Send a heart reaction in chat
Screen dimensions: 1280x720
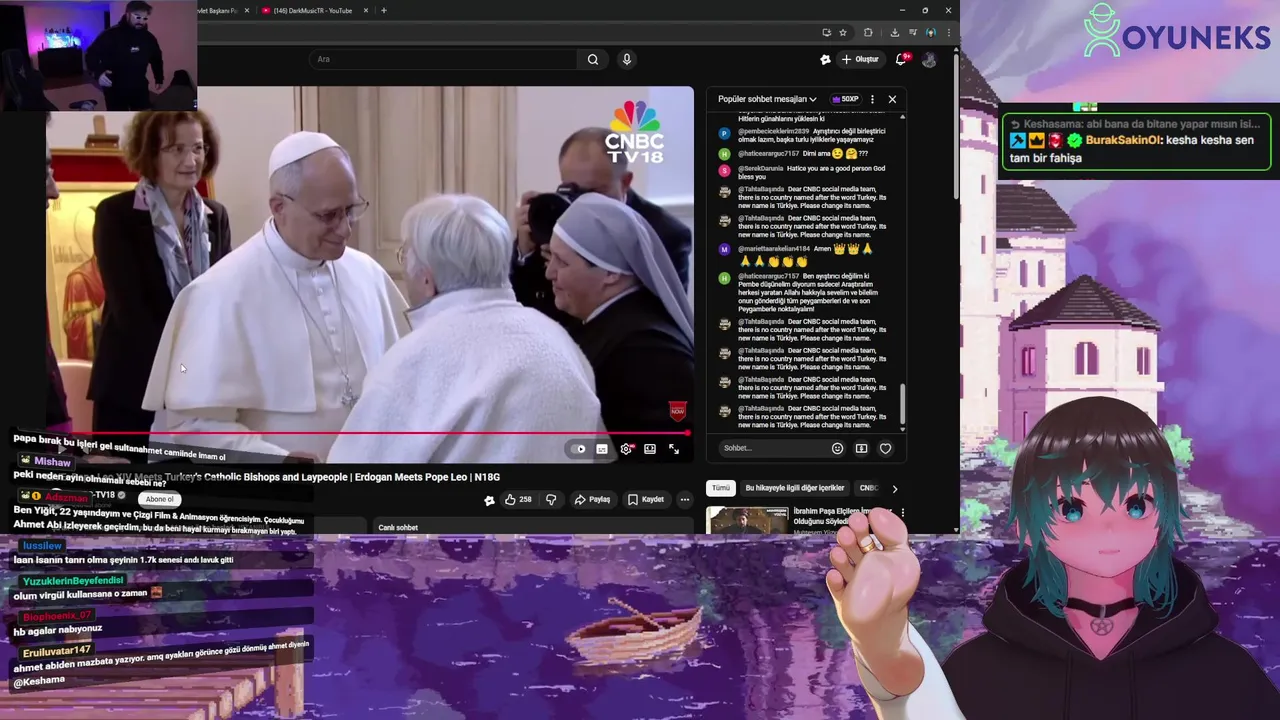point(885,448)
